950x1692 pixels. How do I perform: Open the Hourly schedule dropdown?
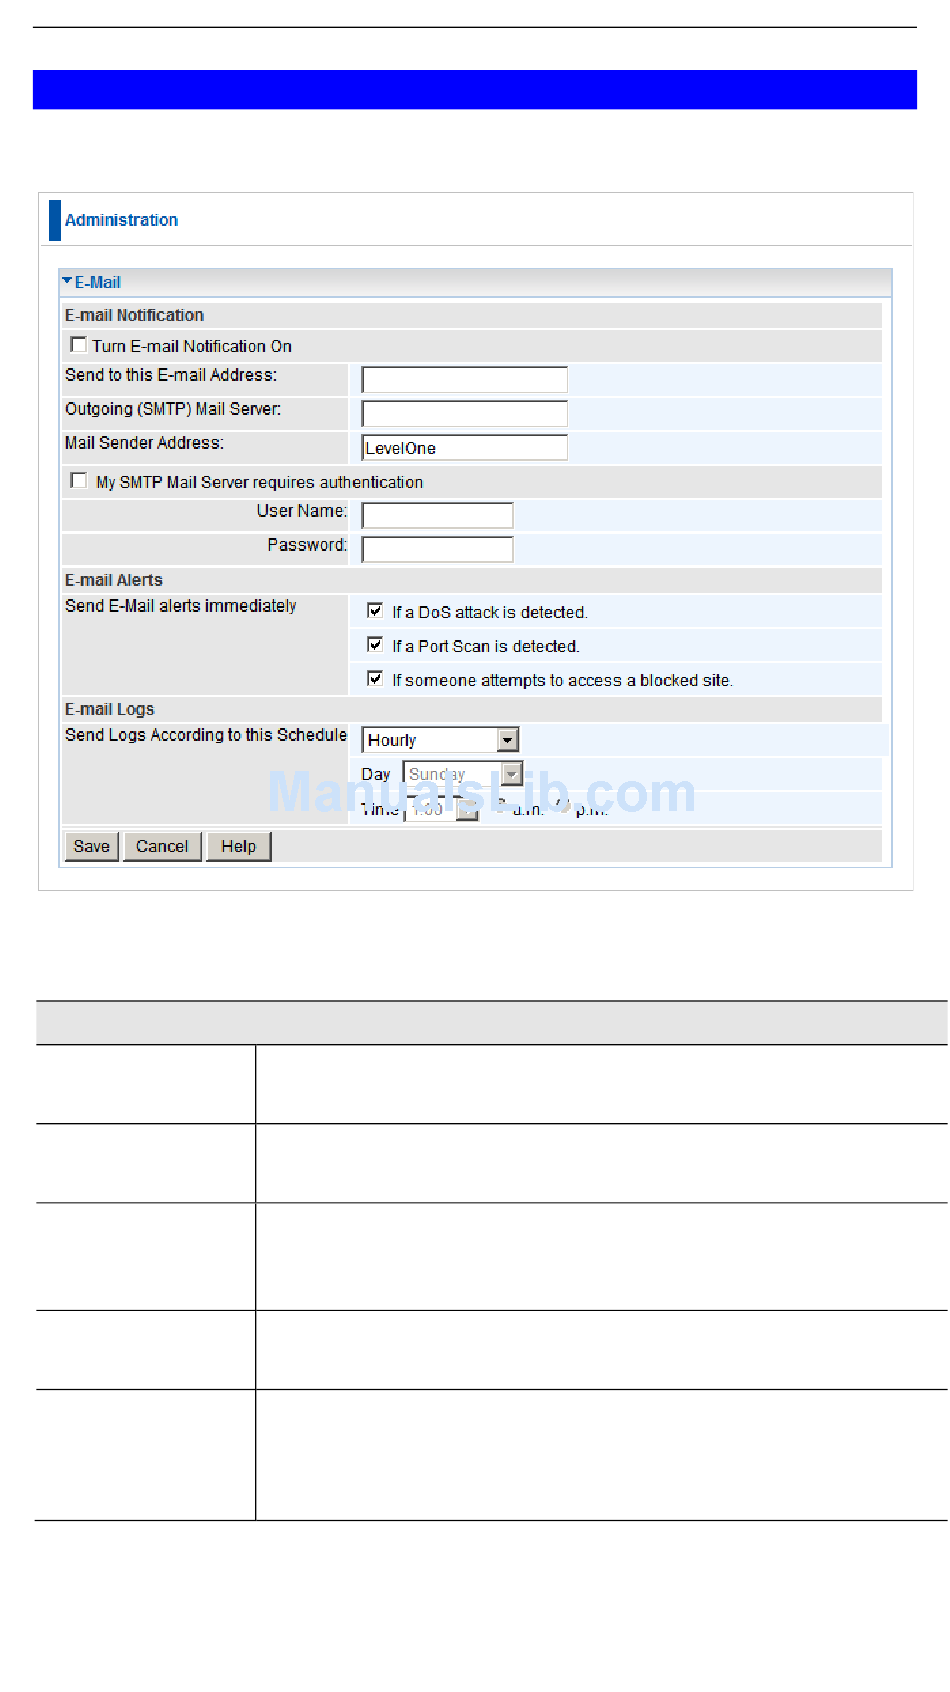(x=508, y=740)
